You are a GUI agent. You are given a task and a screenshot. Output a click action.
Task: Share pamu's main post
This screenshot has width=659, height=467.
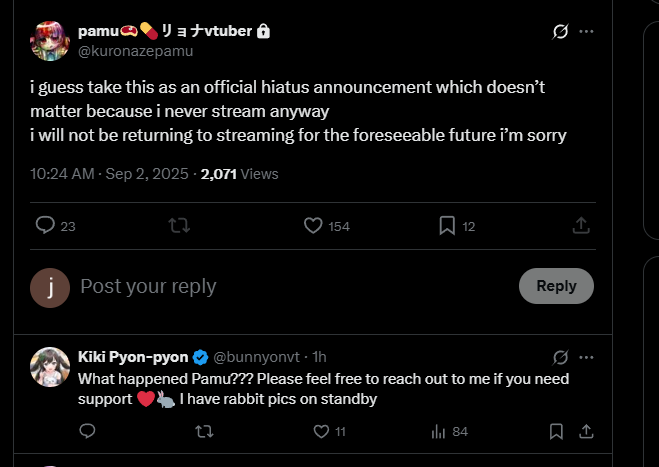tap(580, 226)
